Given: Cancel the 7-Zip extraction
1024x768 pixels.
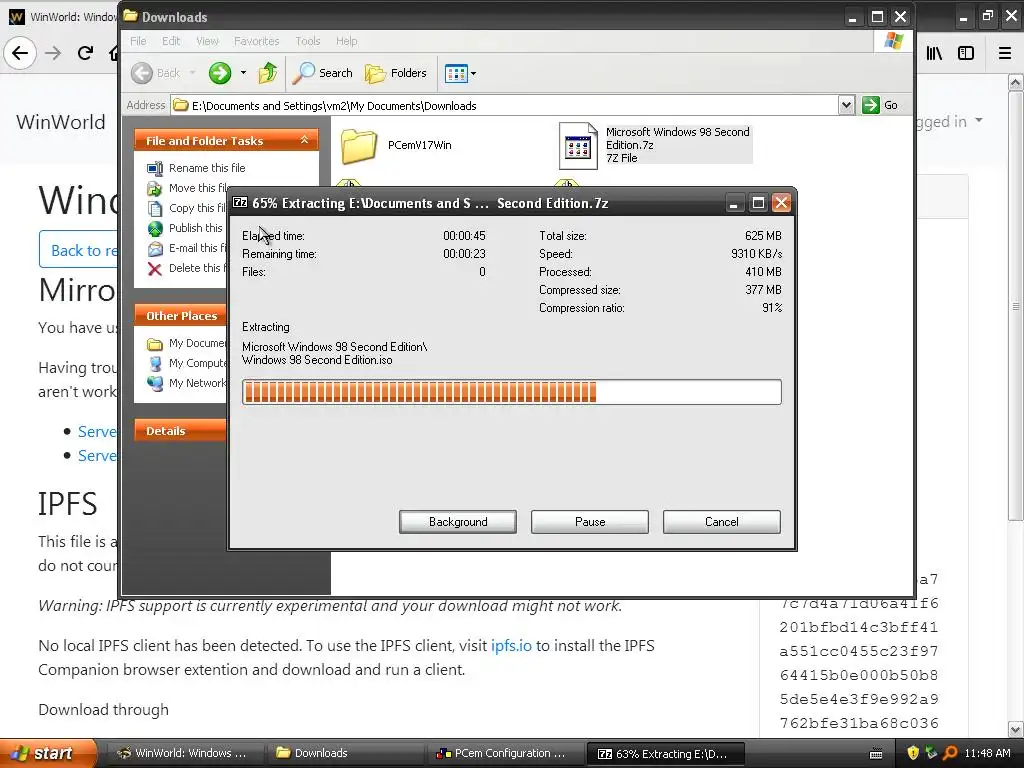Looking at the screenshot, I should click(x=722, y=522).
